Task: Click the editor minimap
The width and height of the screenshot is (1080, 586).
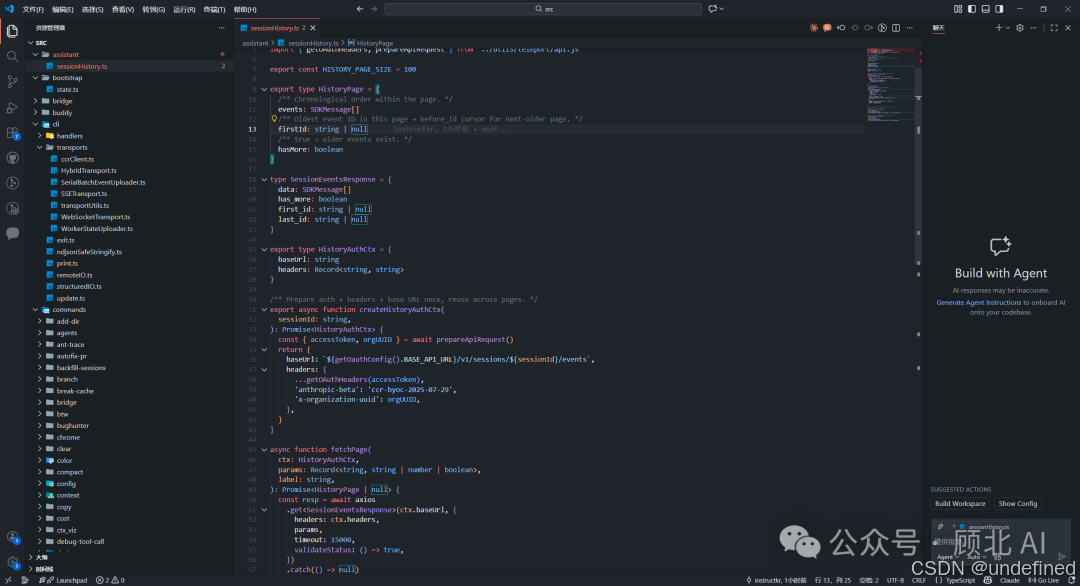Action: pos(891,85)
